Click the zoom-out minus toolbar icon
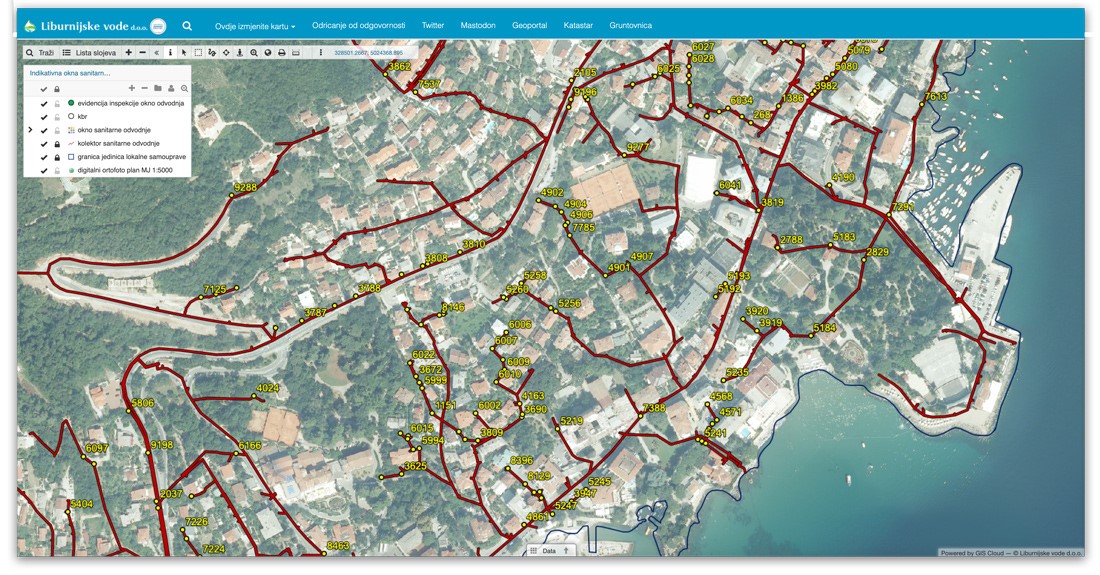The image size is (1100, 575). click(x=142, y=52)
